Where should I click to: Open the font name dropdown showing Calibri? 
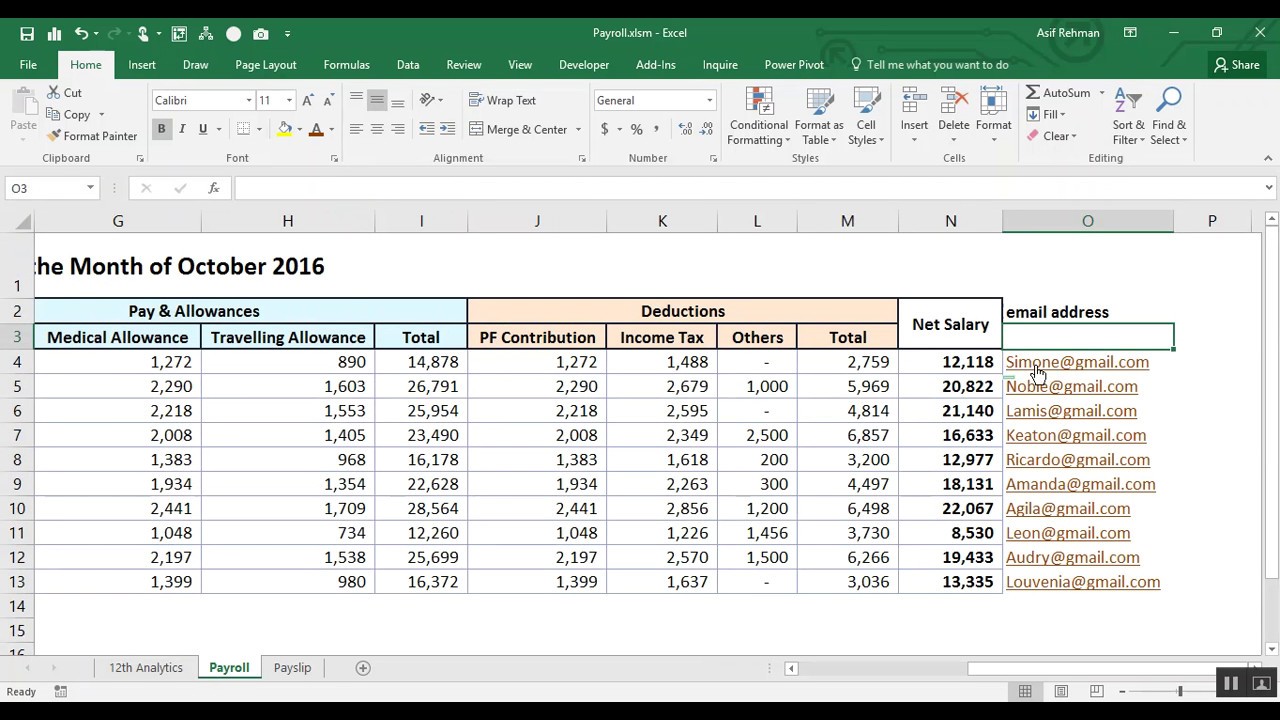(249, 100)
